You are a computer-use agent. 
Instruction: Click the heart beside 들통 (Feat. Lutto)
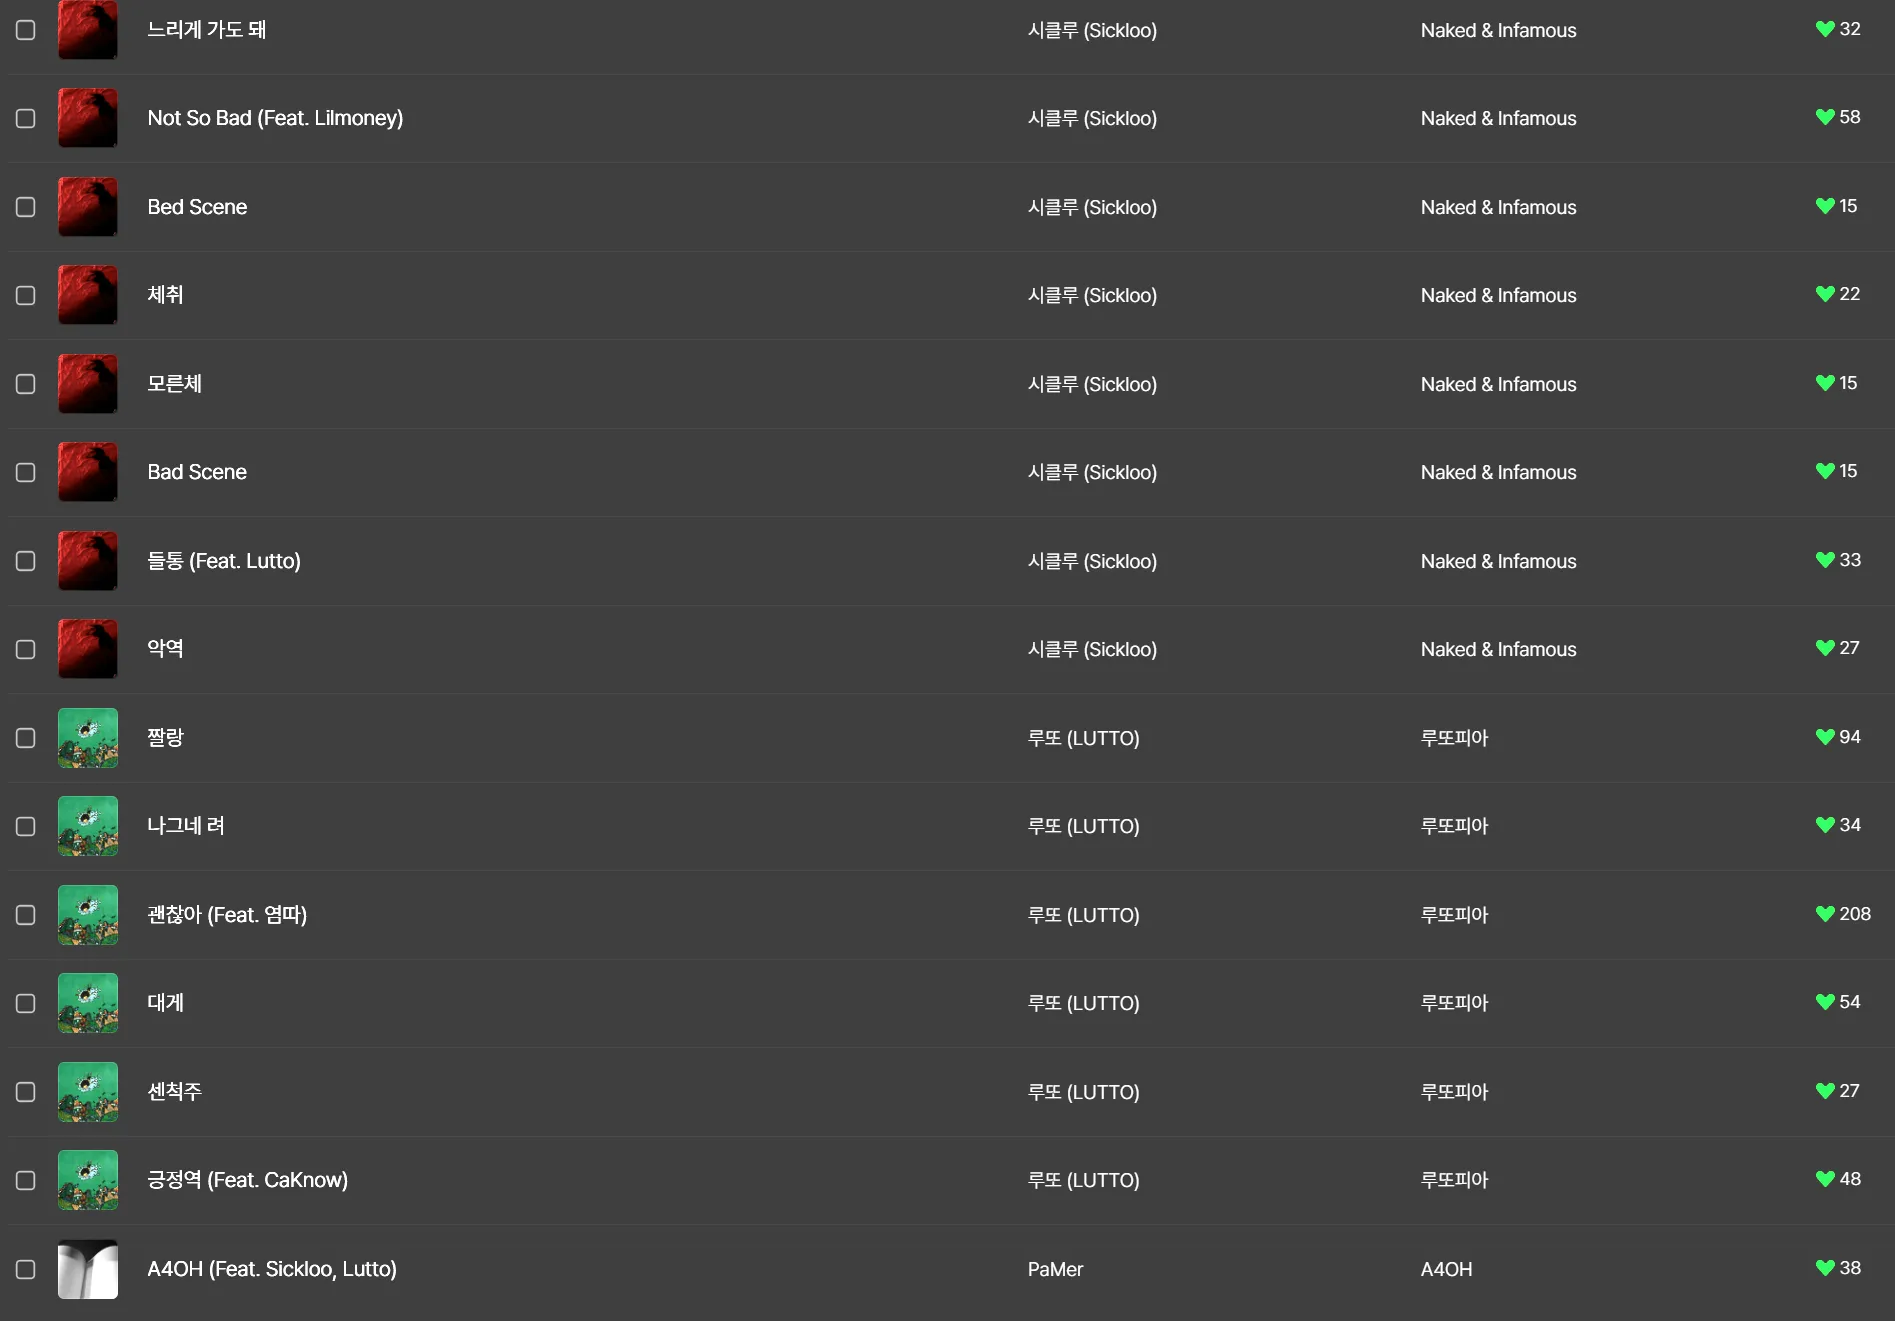pos(1825,560)
